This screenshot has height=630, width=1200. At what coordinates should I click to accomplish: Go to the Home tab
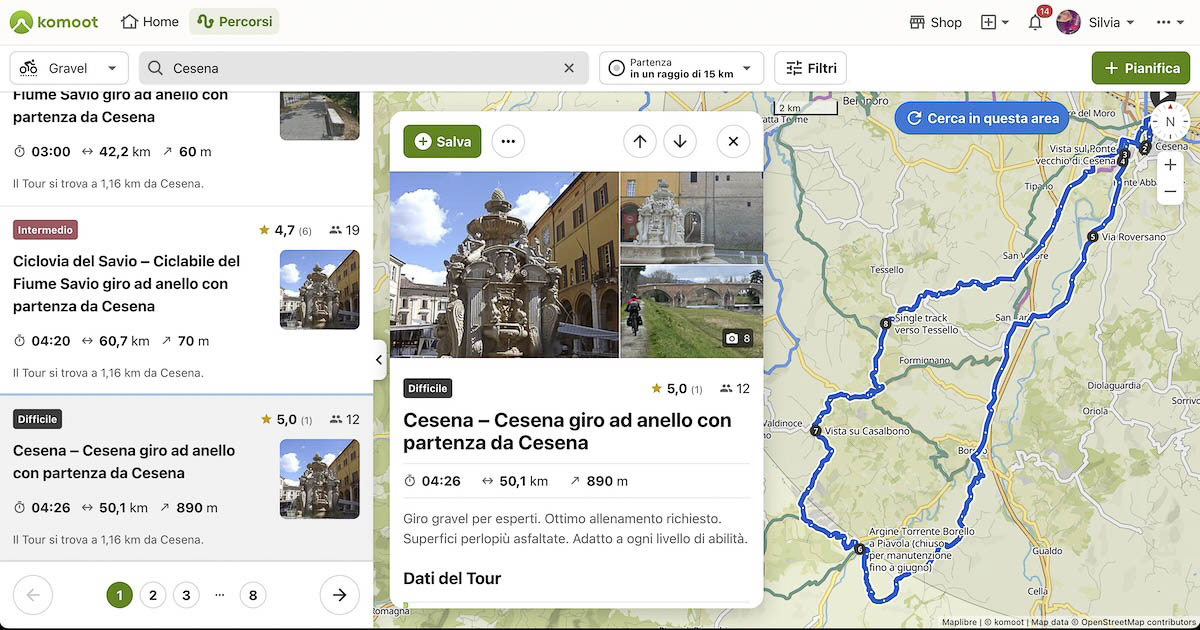150,22
